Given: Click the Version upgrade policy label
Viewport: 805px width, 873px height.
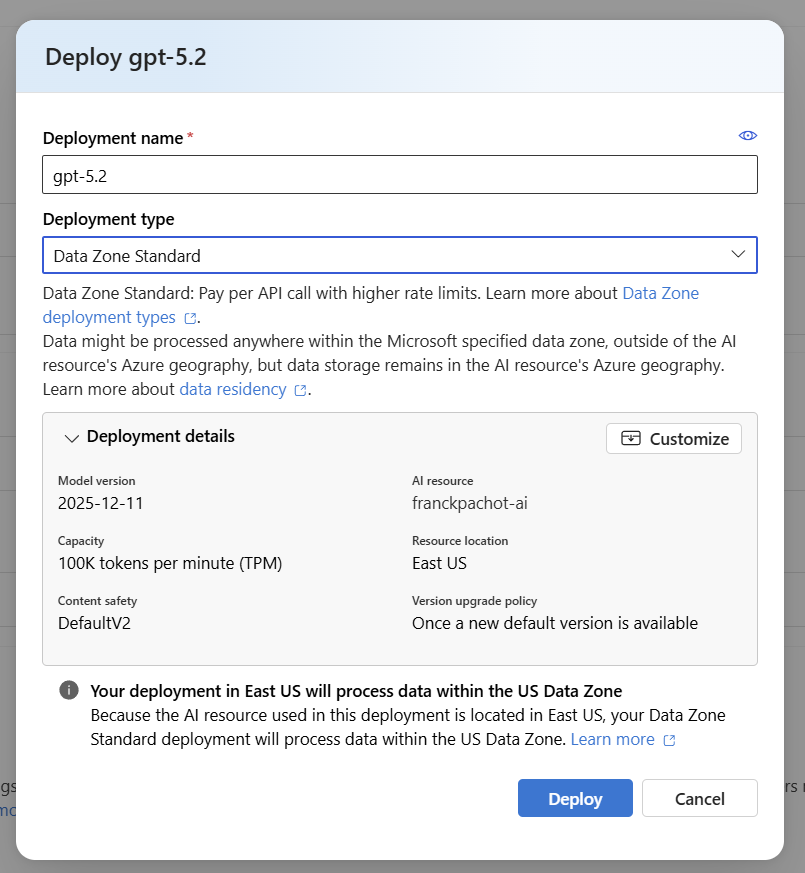Looking at the screenshot, I should (x=474, y=601).
